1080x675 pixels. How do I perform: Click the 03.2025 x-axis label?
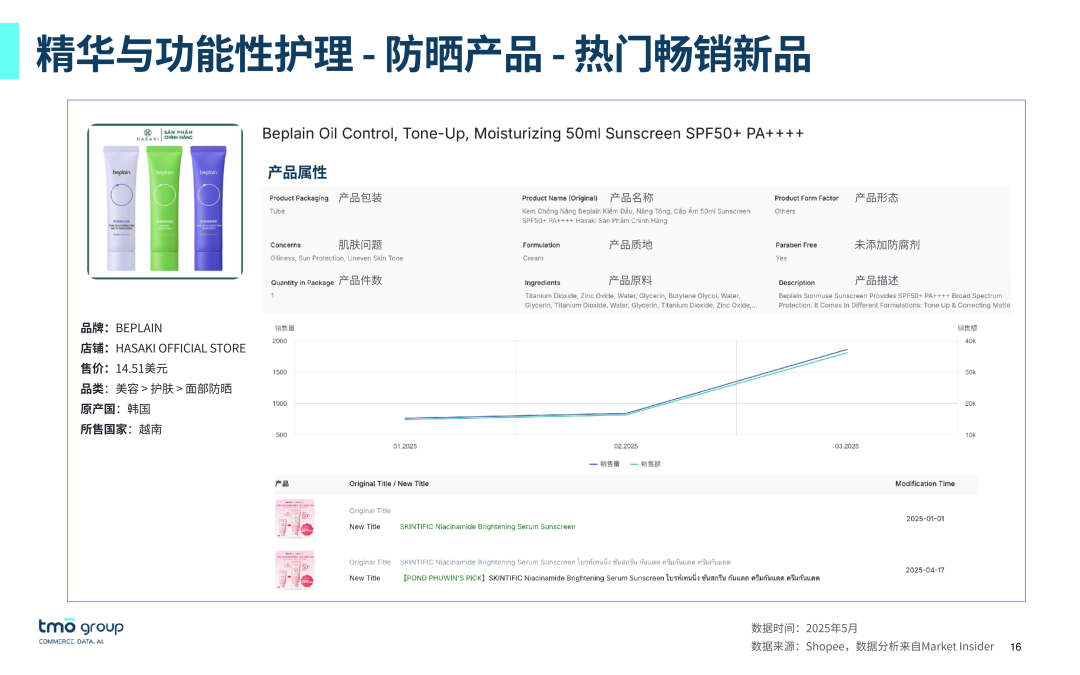[847, 446]
